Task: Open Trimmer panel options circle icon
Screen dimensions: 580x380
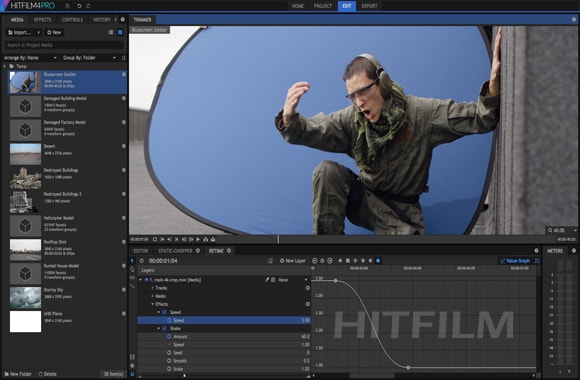Action: pos(574,20)
